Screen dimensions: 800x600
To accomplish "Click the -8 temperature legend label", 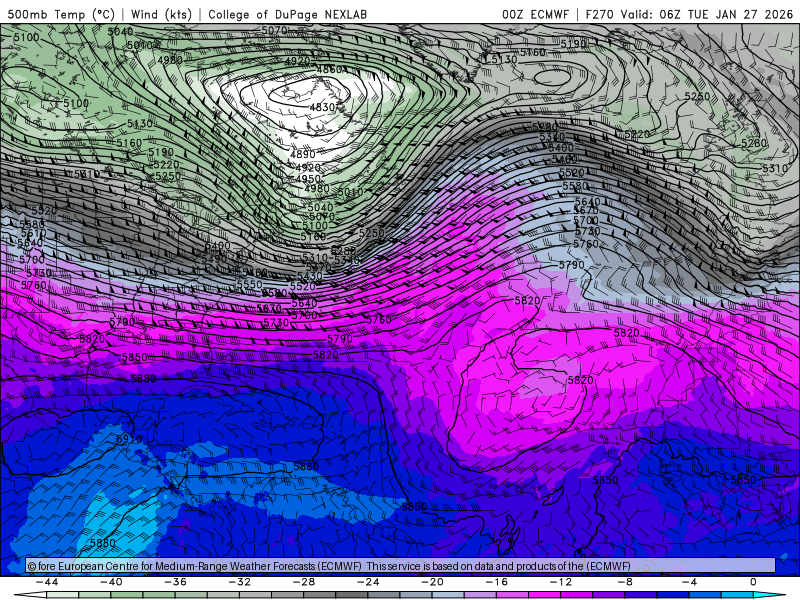I will click(626, 582).
